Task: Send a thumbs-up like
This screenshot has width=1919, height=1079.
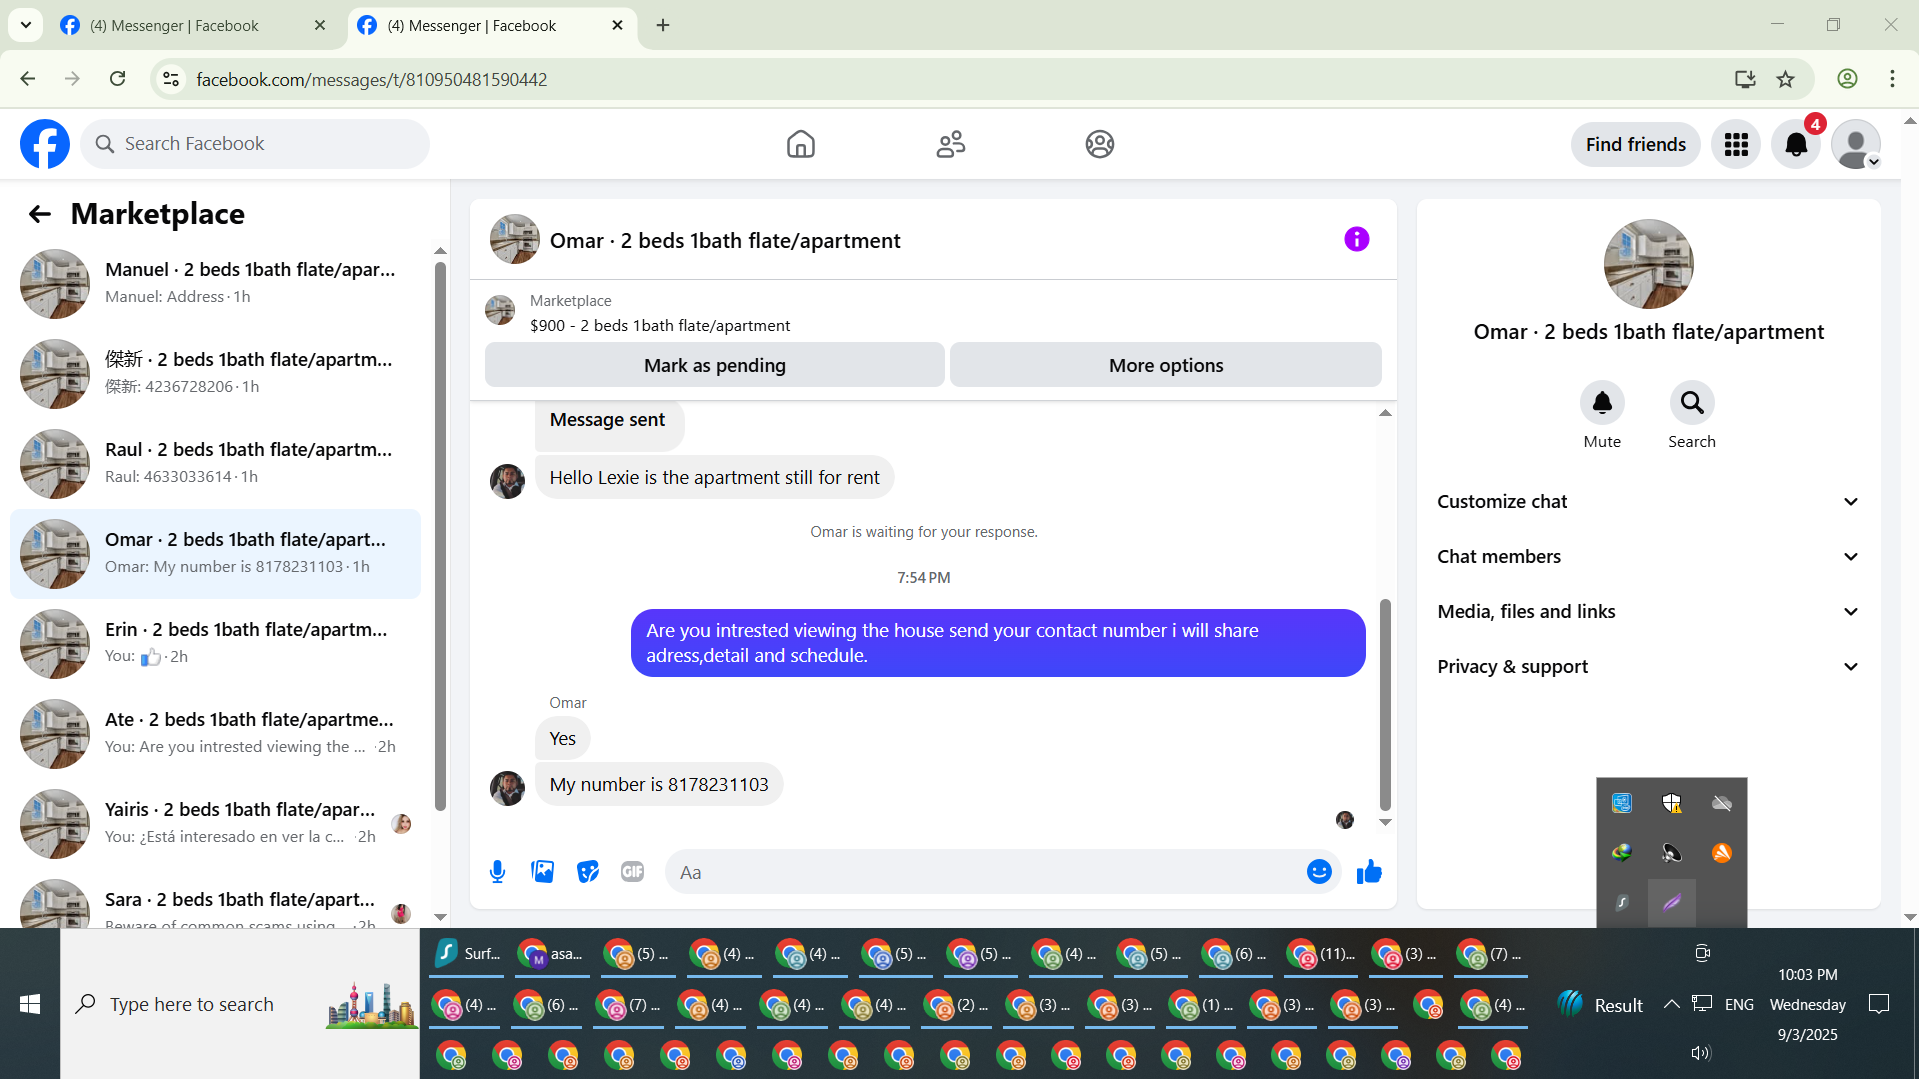Action: click(1369, 872)
